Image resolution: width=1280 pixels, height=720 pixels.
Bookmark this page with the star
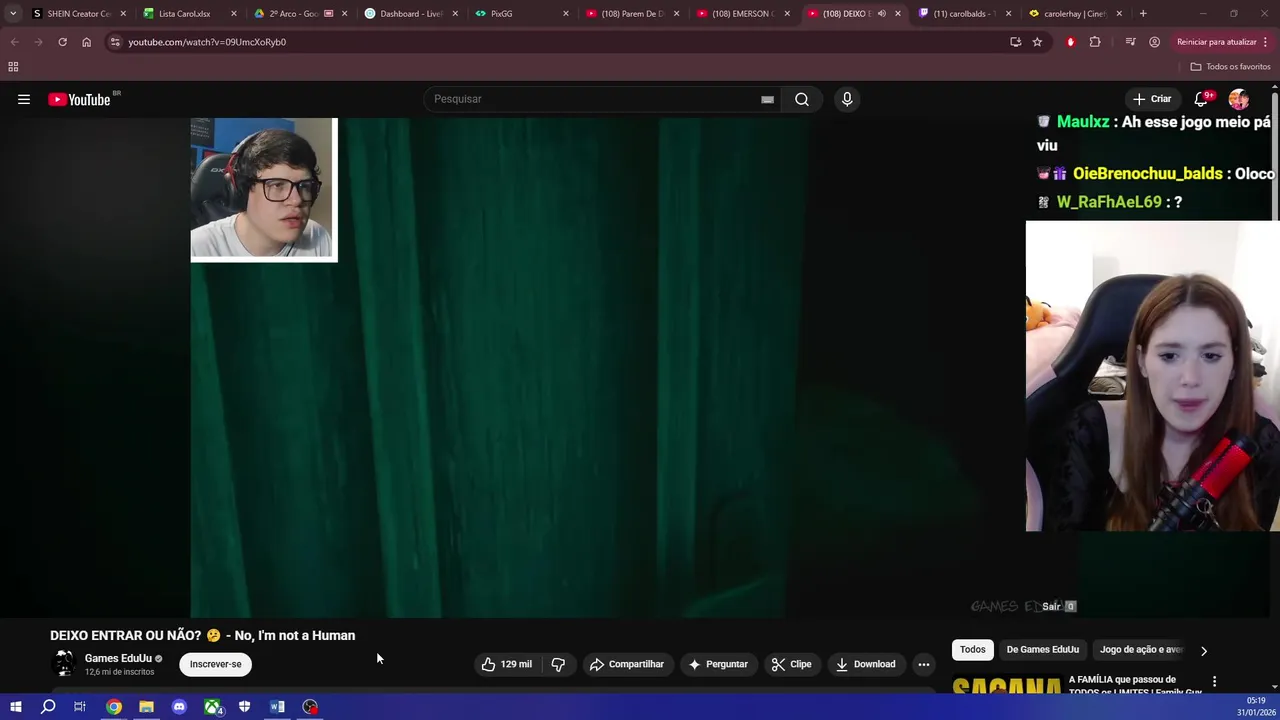(1037, 42)
